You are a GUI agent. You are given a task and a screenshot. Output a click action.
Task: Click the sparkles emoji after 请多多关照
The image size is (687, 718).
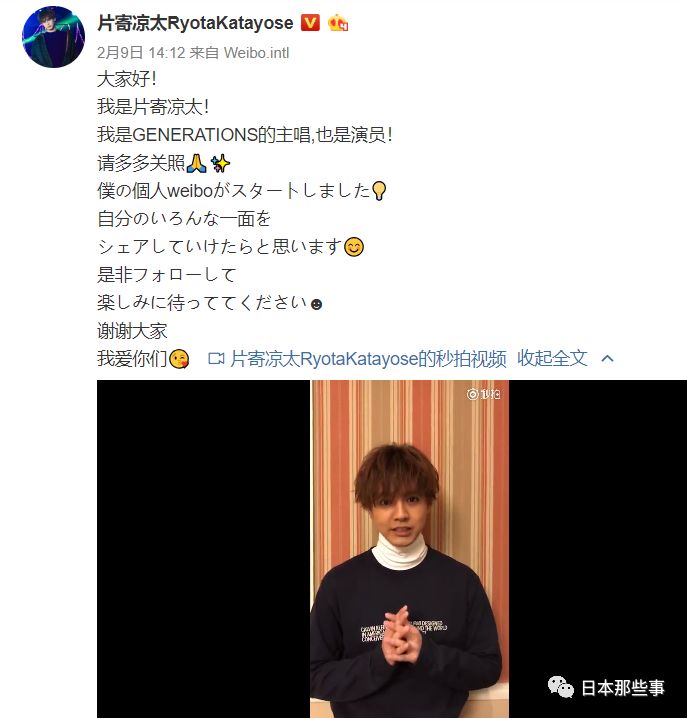tap(220, 163)
